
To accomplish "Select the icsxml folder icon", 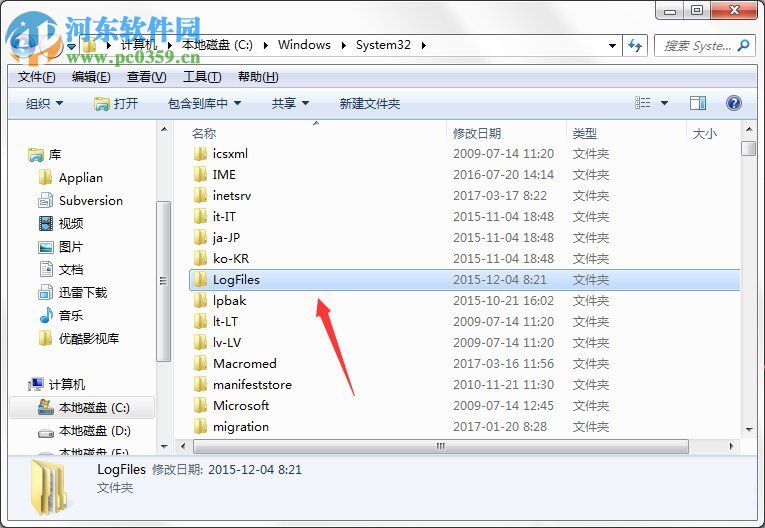I will (200, 154).
